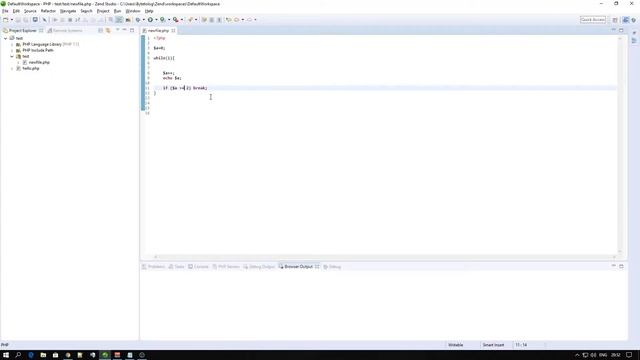This screenshot has width=640, height=360.
Task: Click the debug Resume toolbar icon
Action: [x=55, y=20]
